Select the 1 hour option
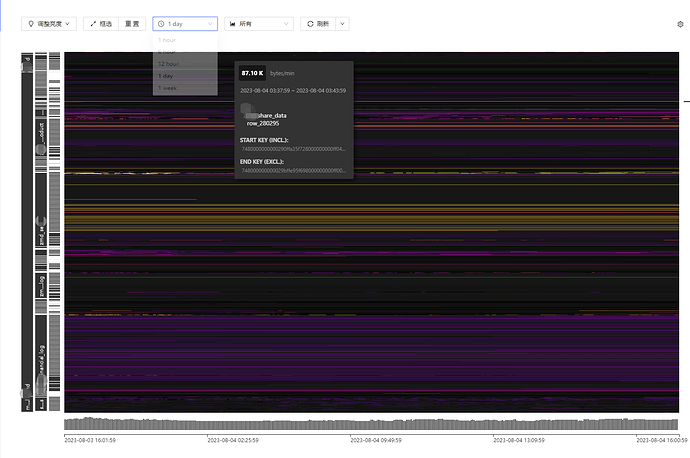Screen dimensions: 690x458 [166, 40]
